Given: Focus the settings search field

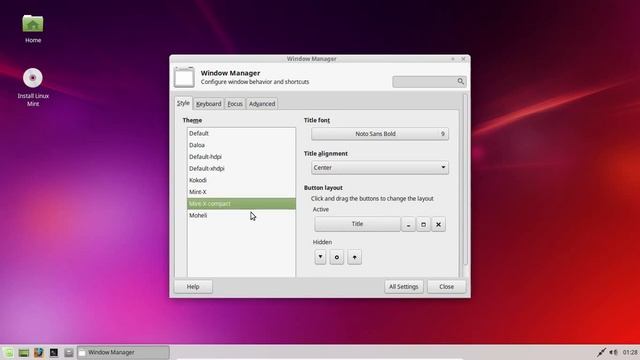Looking at the screenshot, I should point(429,82).
